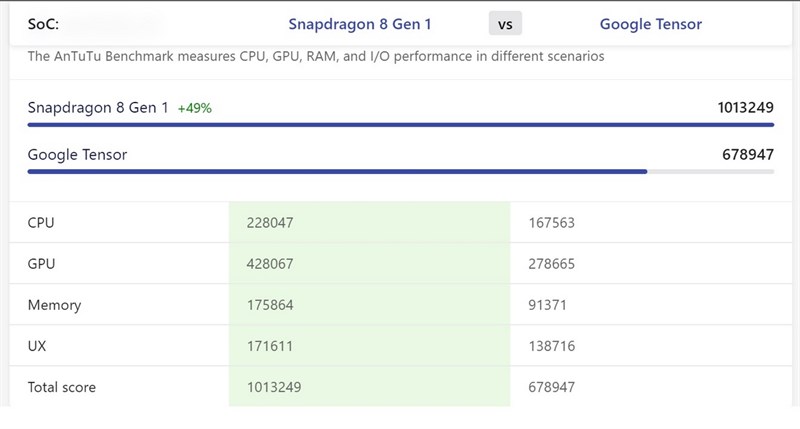The image size is (800, 429).
Task: Click the AnTuTu Benchmark description text
Action: 315,57
